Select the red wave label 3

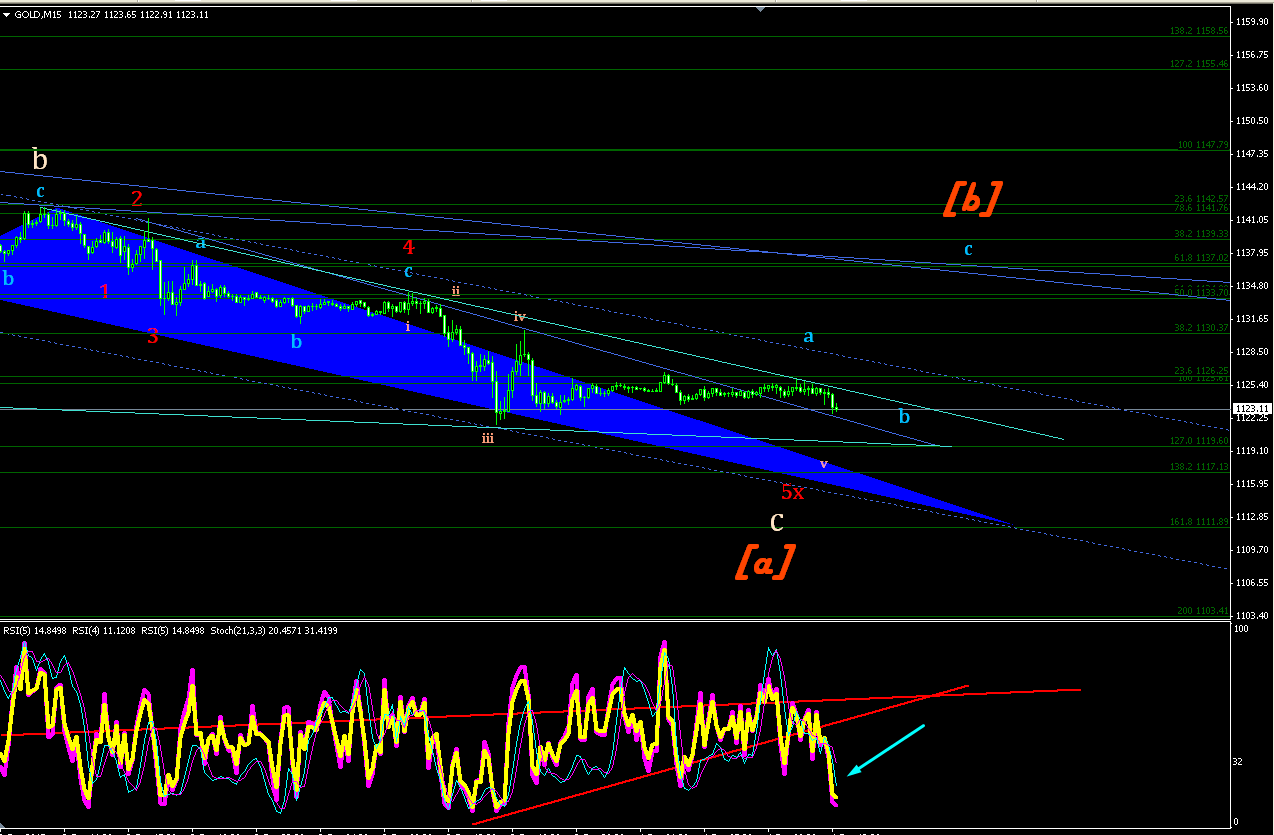click(152, 337)
